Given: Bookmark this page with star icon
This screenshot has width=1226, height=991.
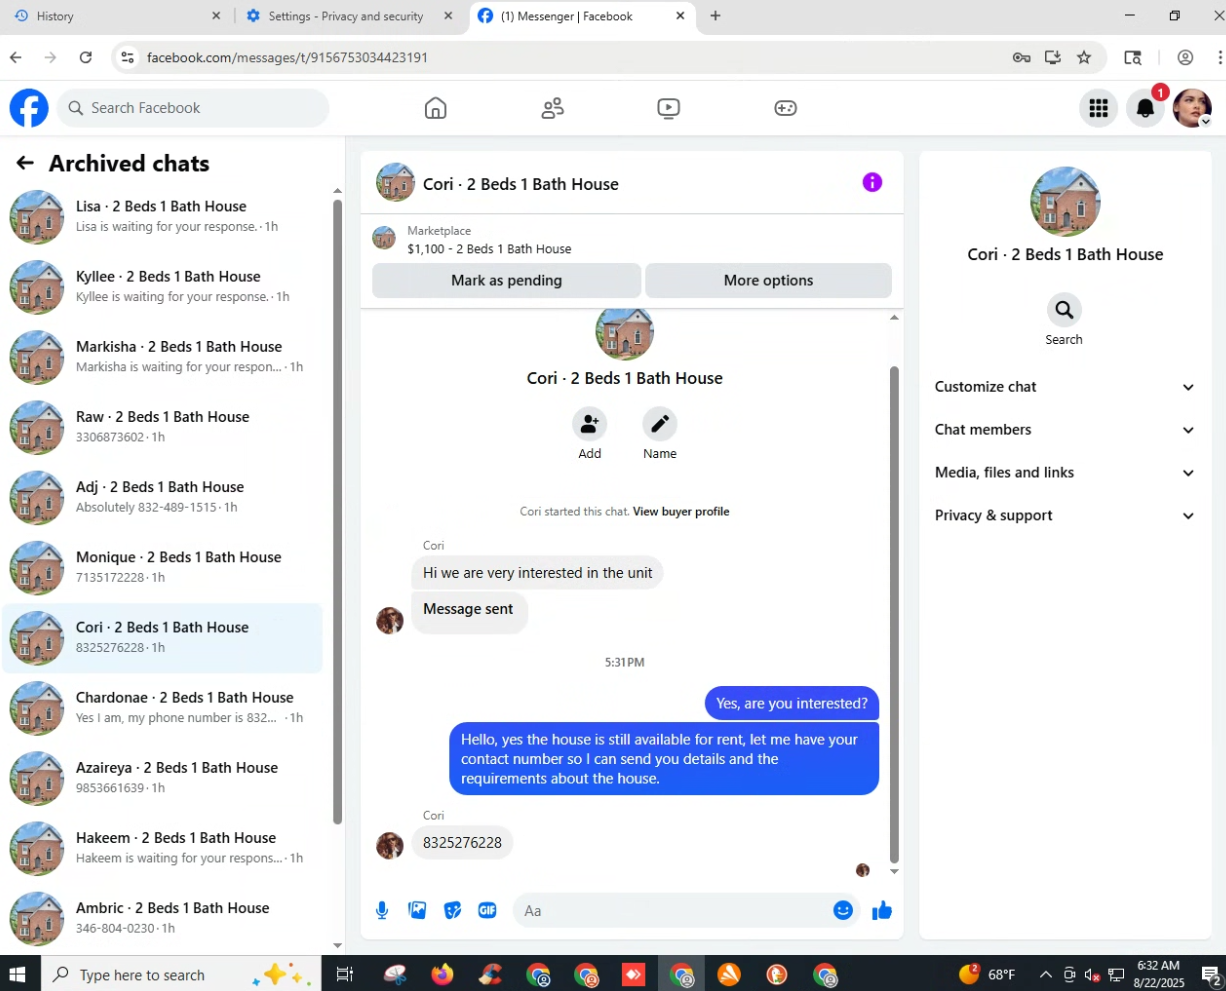Looking at the screenshot, I should point(1084,58).
